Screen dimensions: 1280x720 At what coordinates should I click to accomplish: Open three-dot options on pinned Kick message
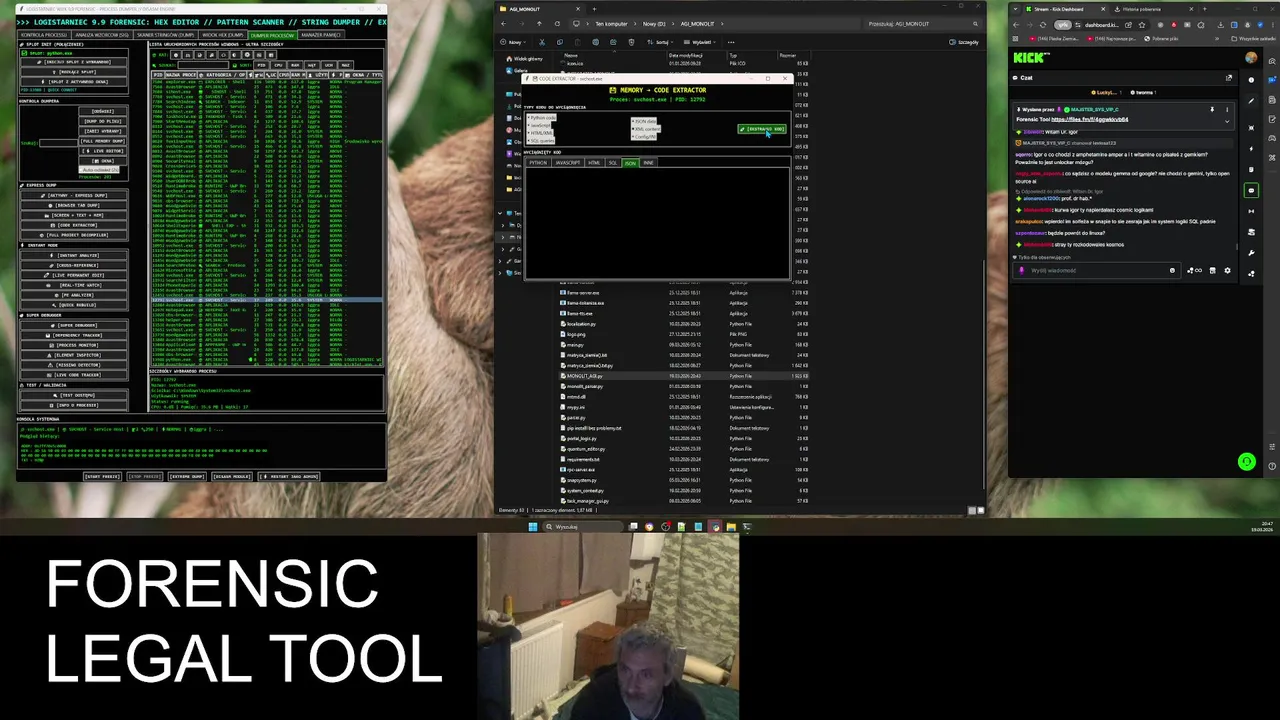[1227, 110]
